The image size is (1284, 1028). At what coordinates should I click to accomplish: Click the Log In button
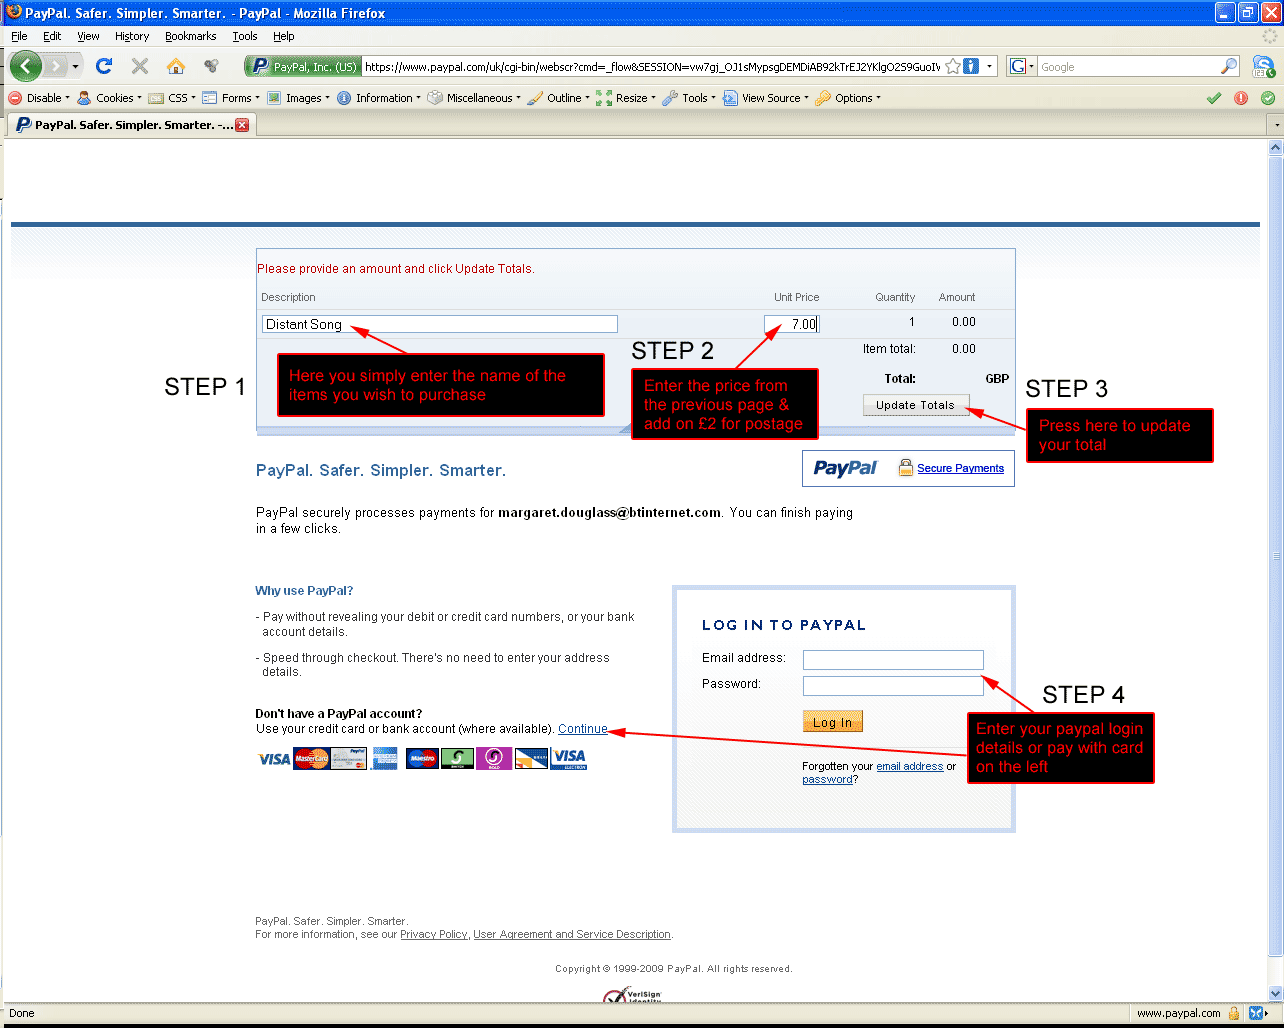(833, 722)
